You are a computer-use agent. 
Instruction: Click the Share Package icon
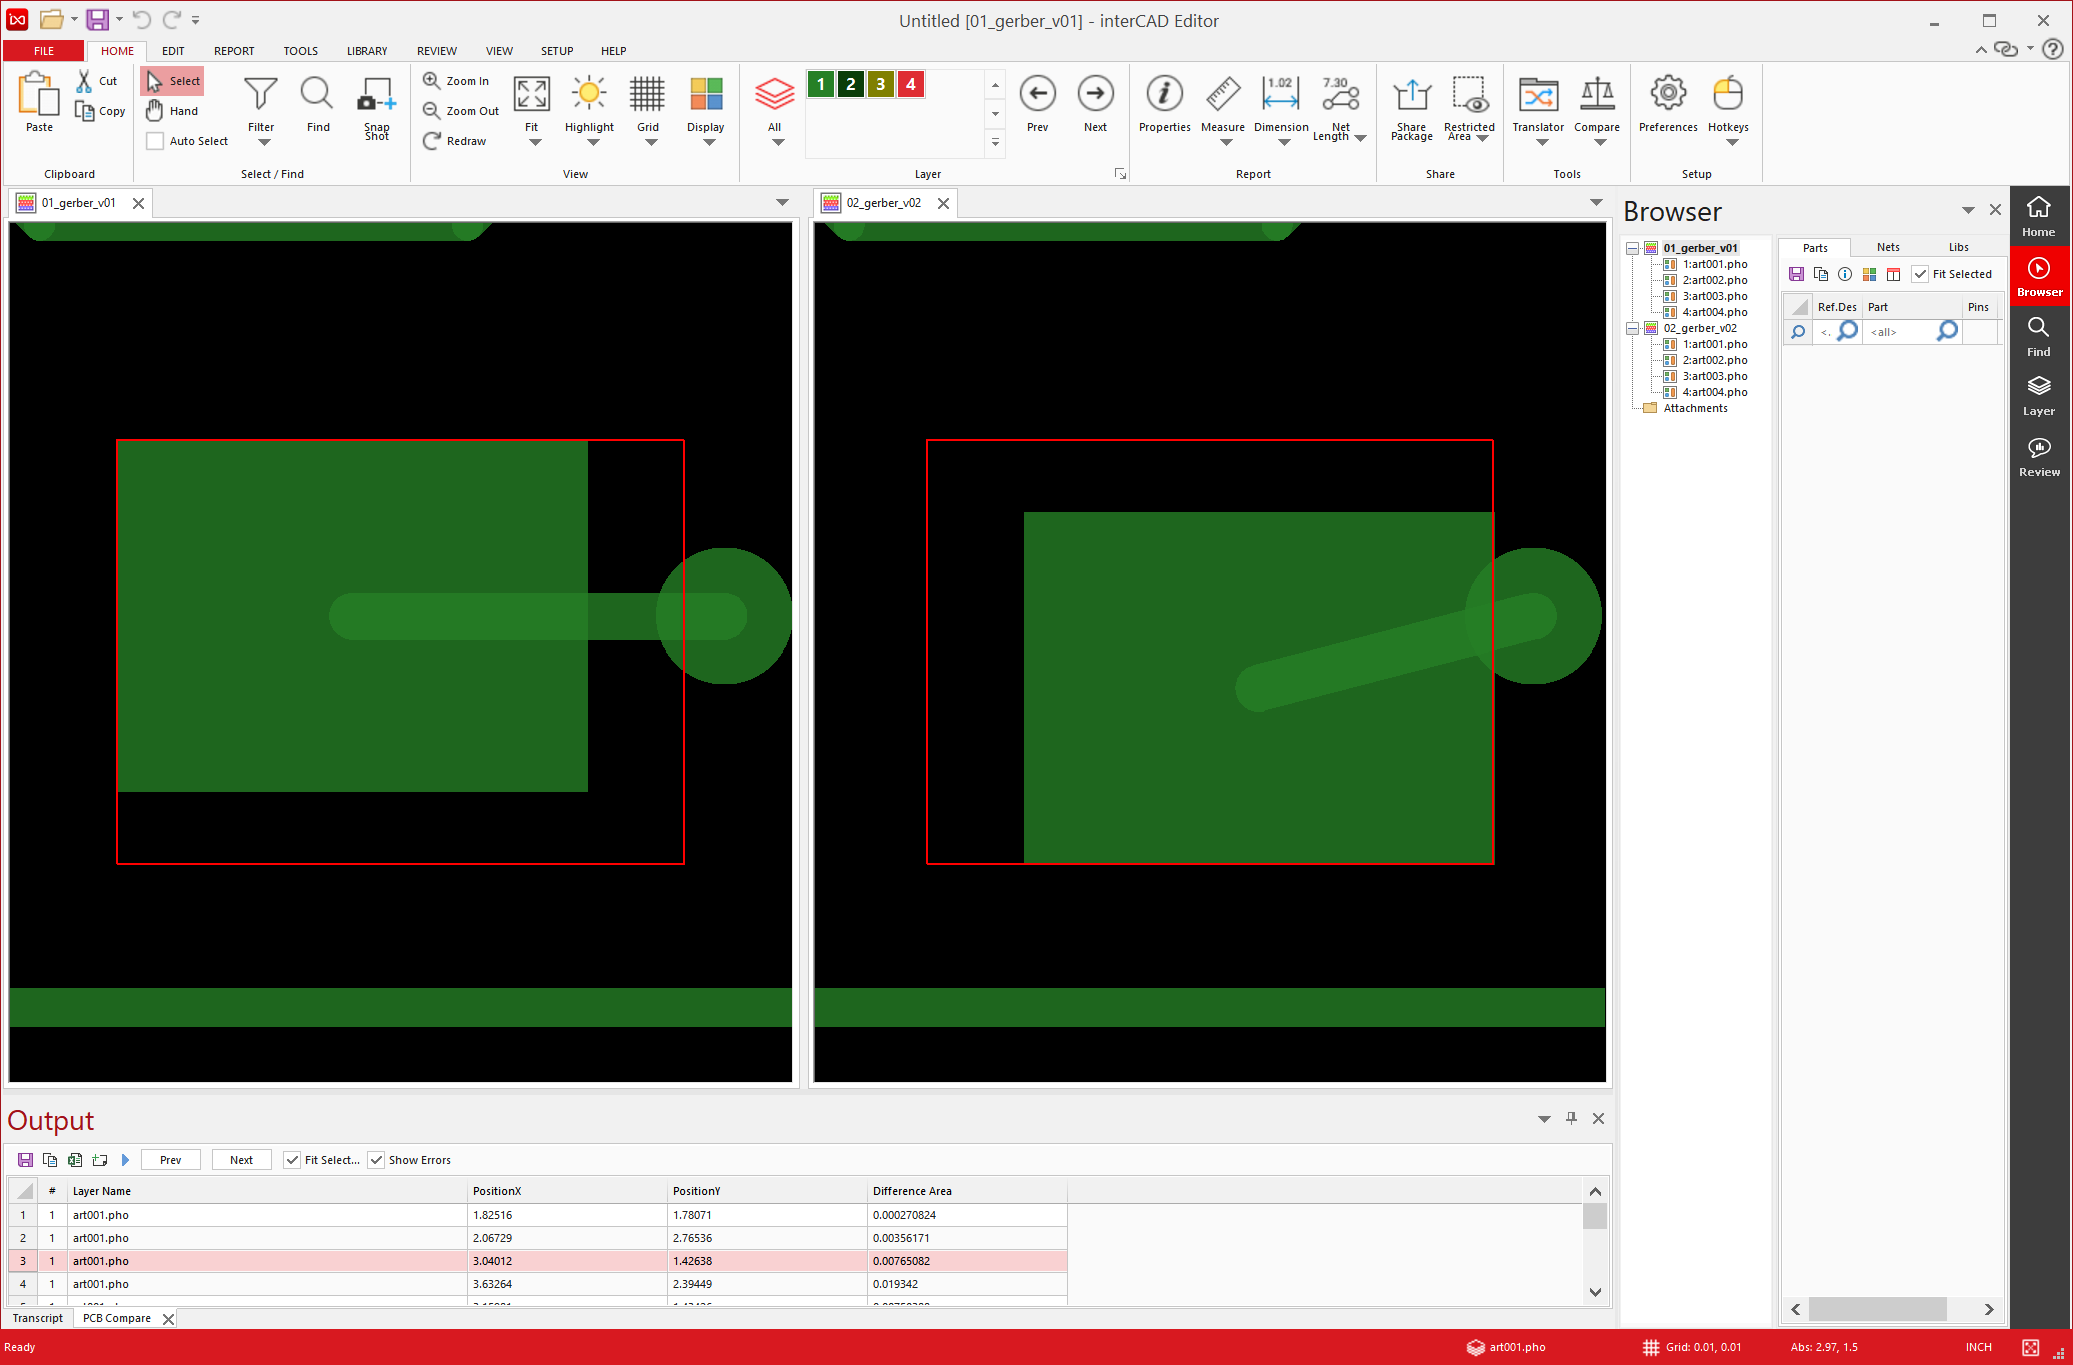coord(1411,95)
